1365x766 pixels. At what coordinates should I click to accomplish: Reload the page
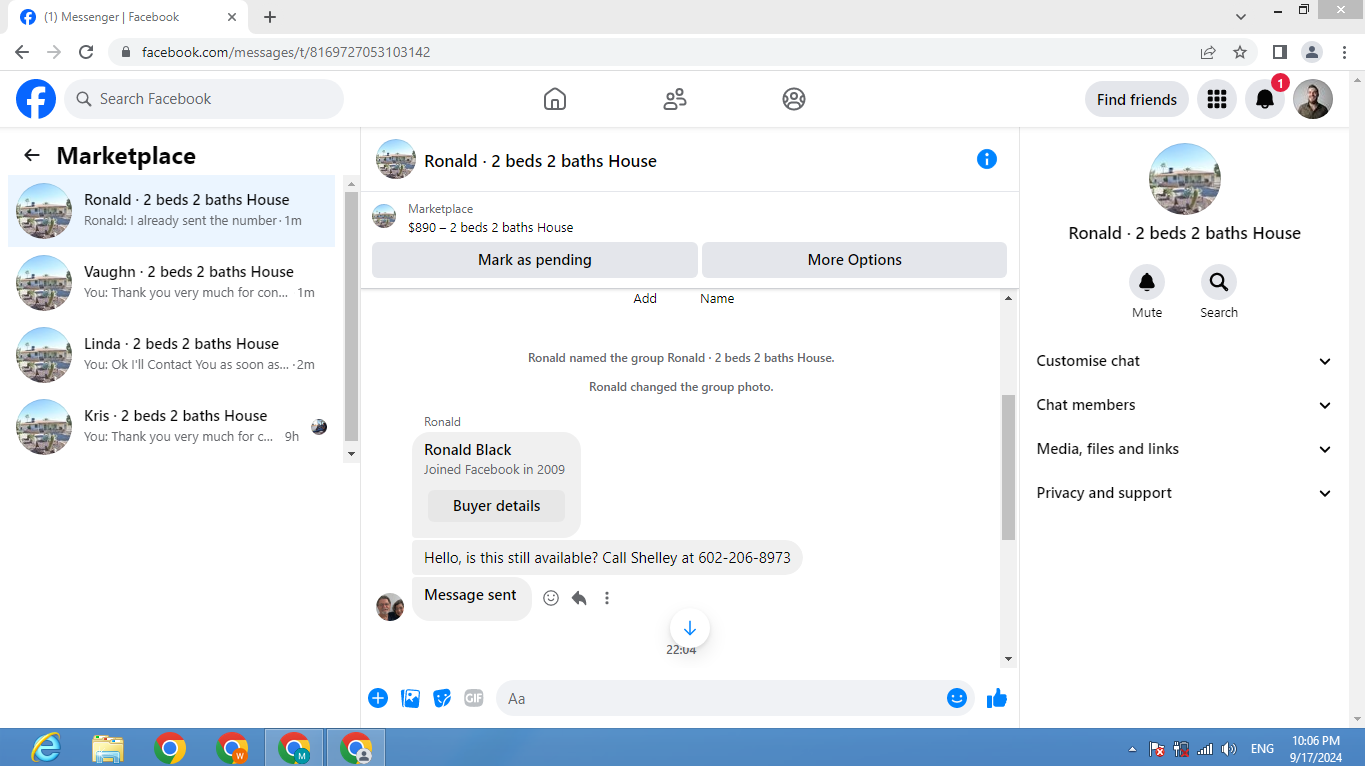coord(86,52)
